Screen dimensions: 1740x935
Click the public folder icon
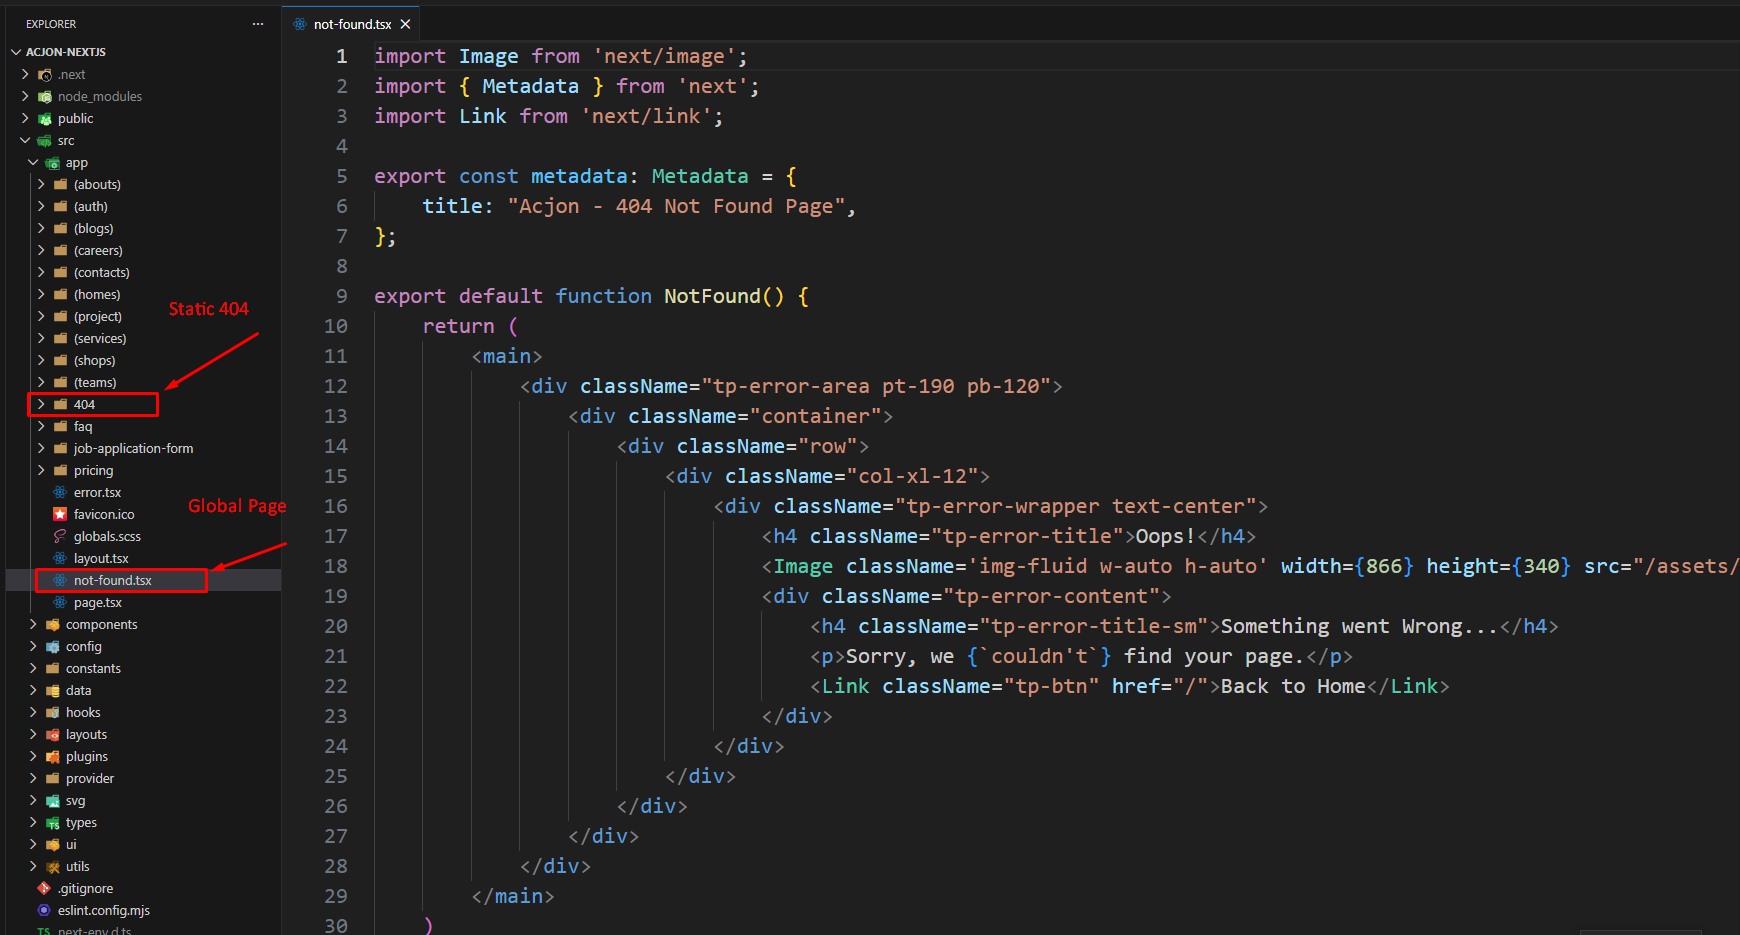(x=44, y=118)
